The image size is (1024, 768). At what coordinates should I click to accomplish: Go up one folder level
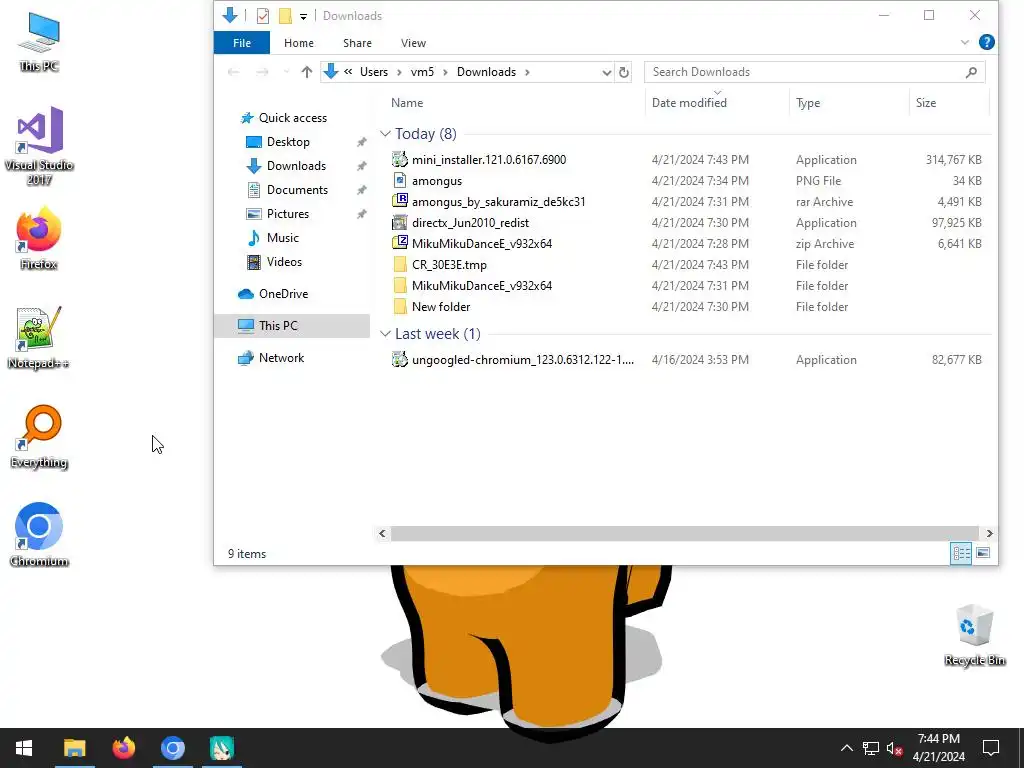tap(306, 72)
